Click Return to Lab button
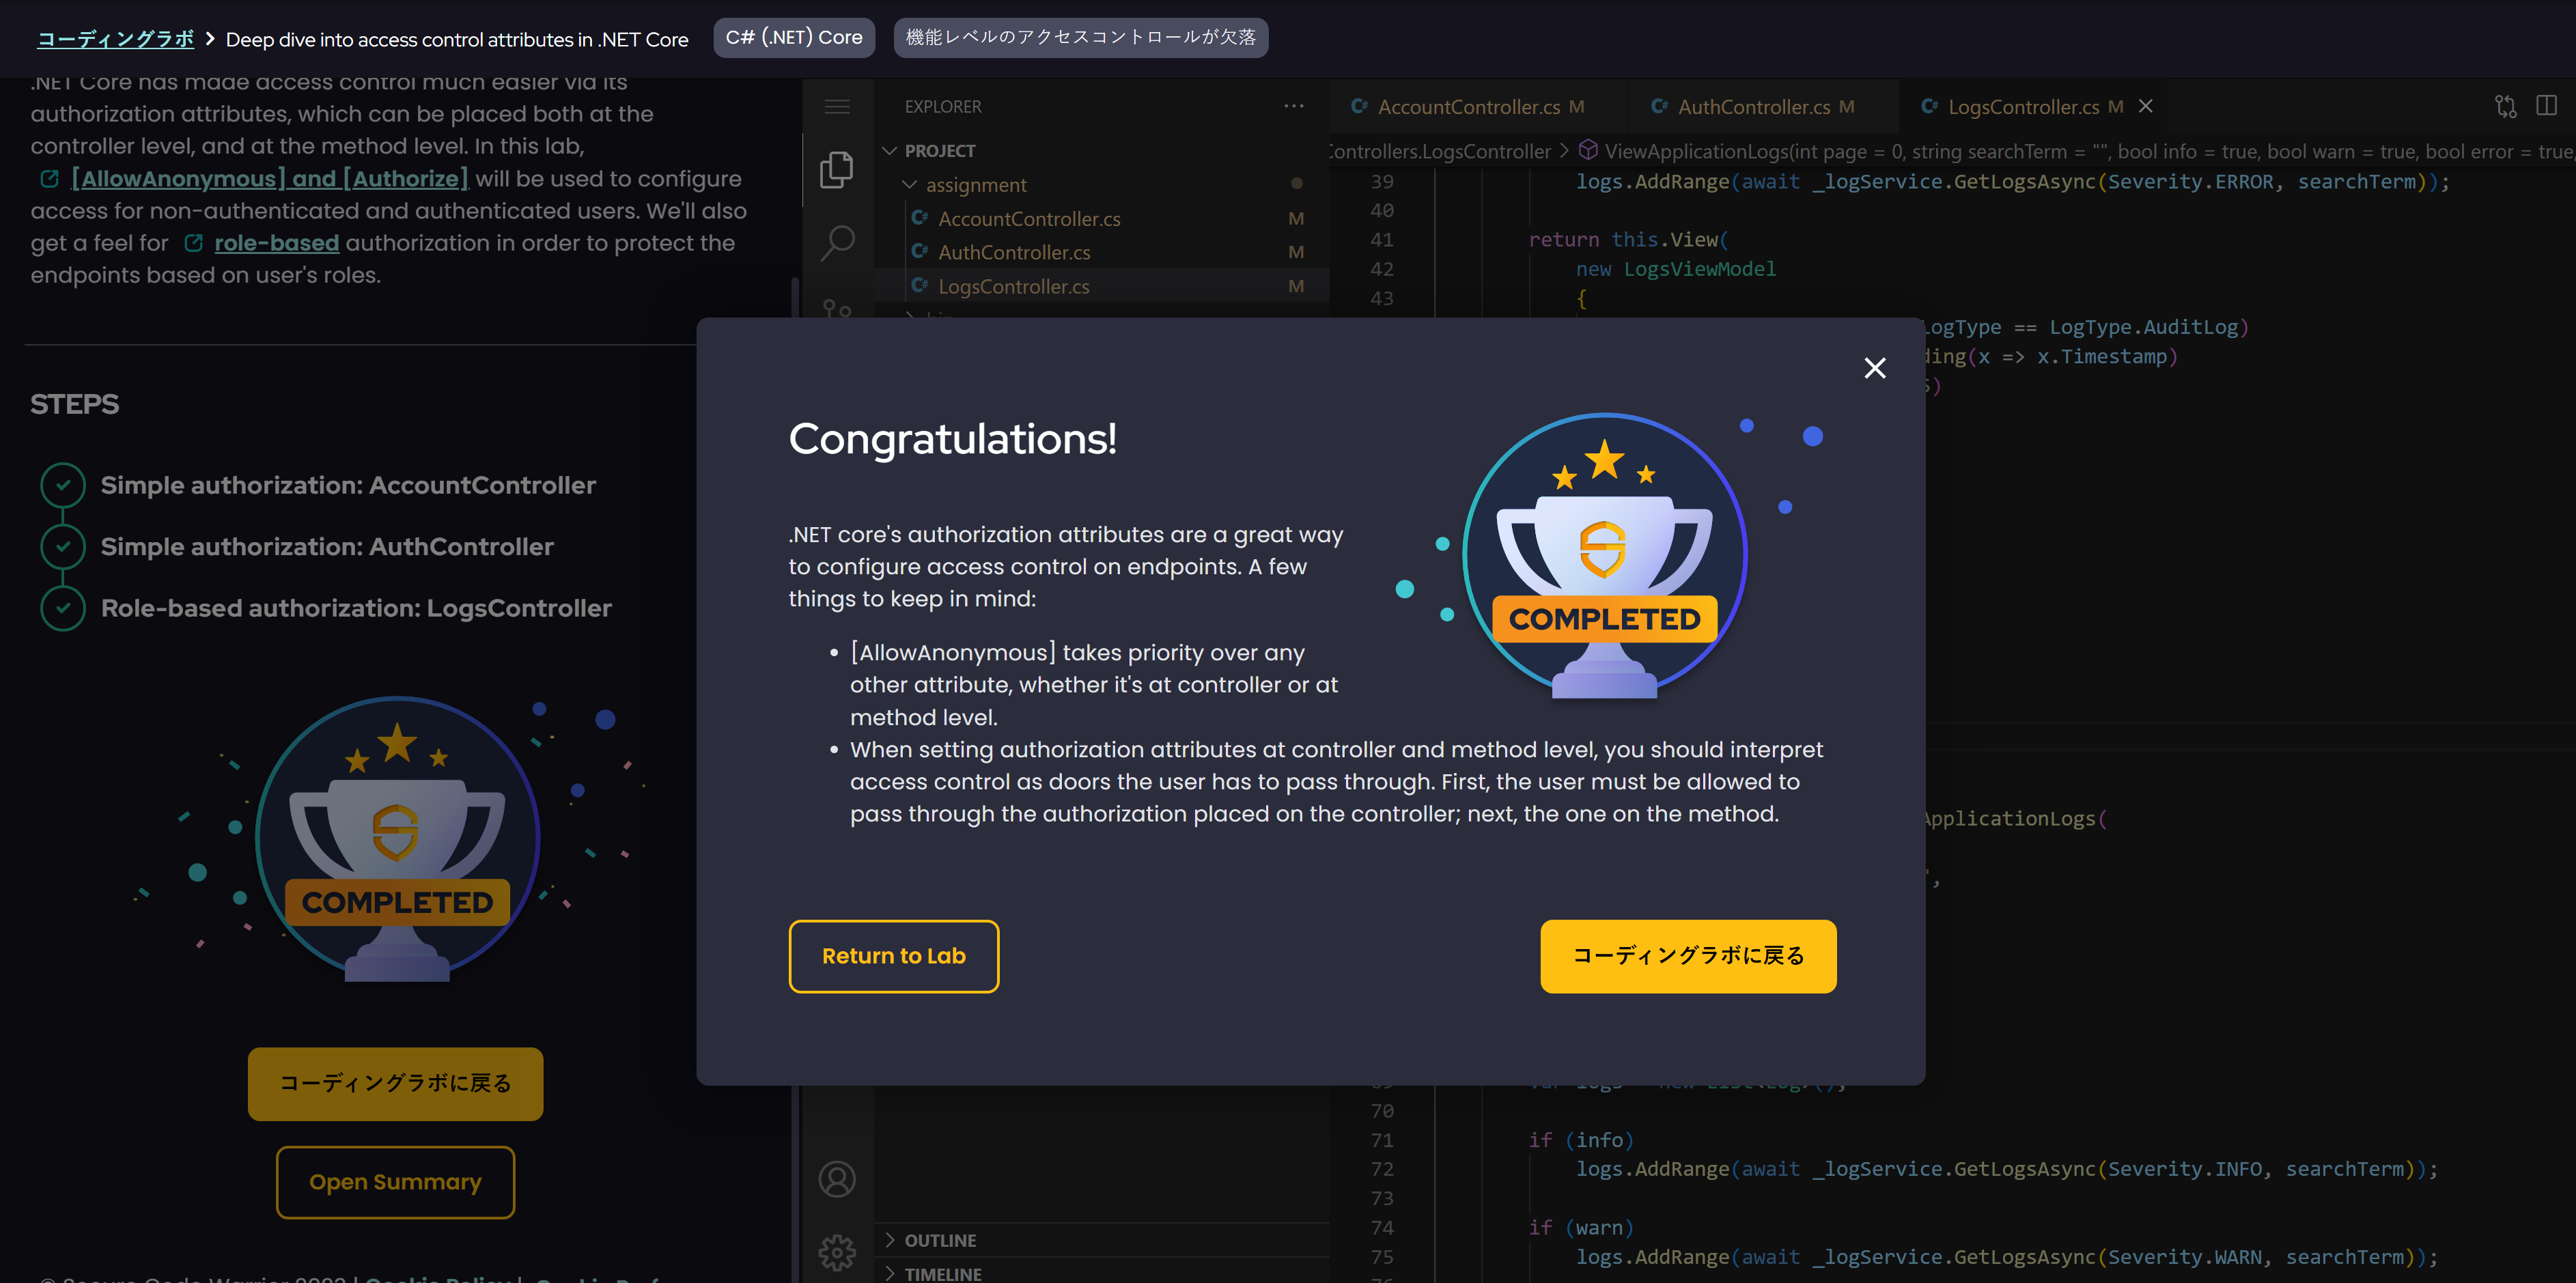Image resolution: width=2576 pixels, height=1283 pixels. [x=893, y=956]
